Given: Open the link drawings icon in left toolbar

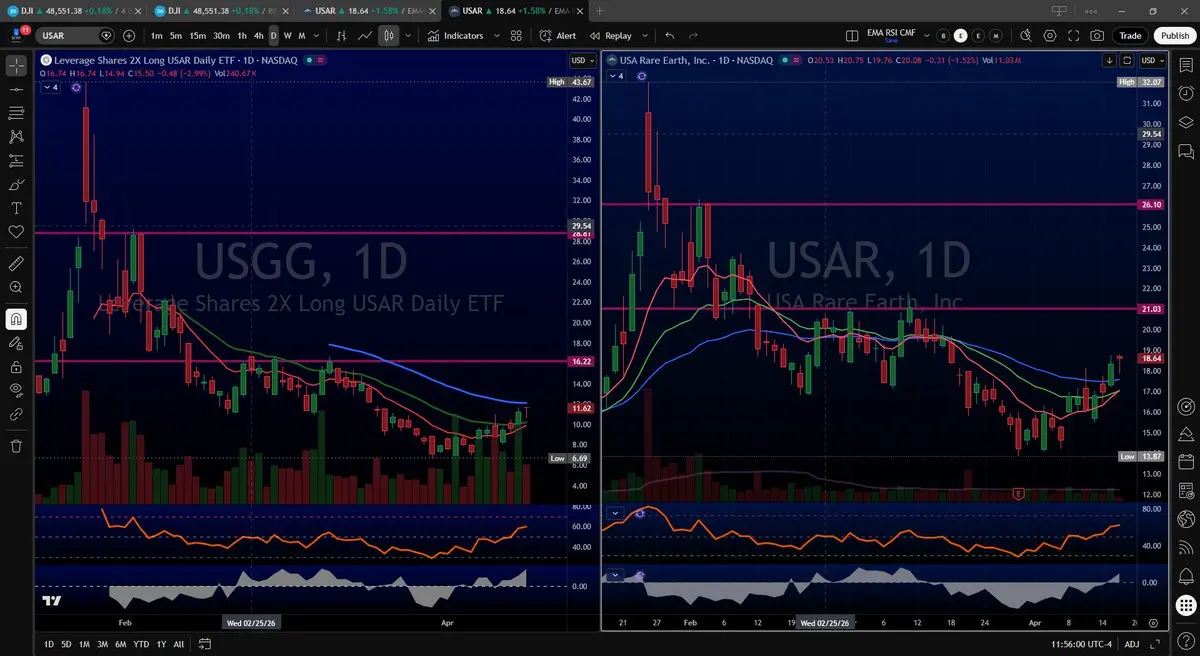Looking at the screenshot, I should 16,413.
